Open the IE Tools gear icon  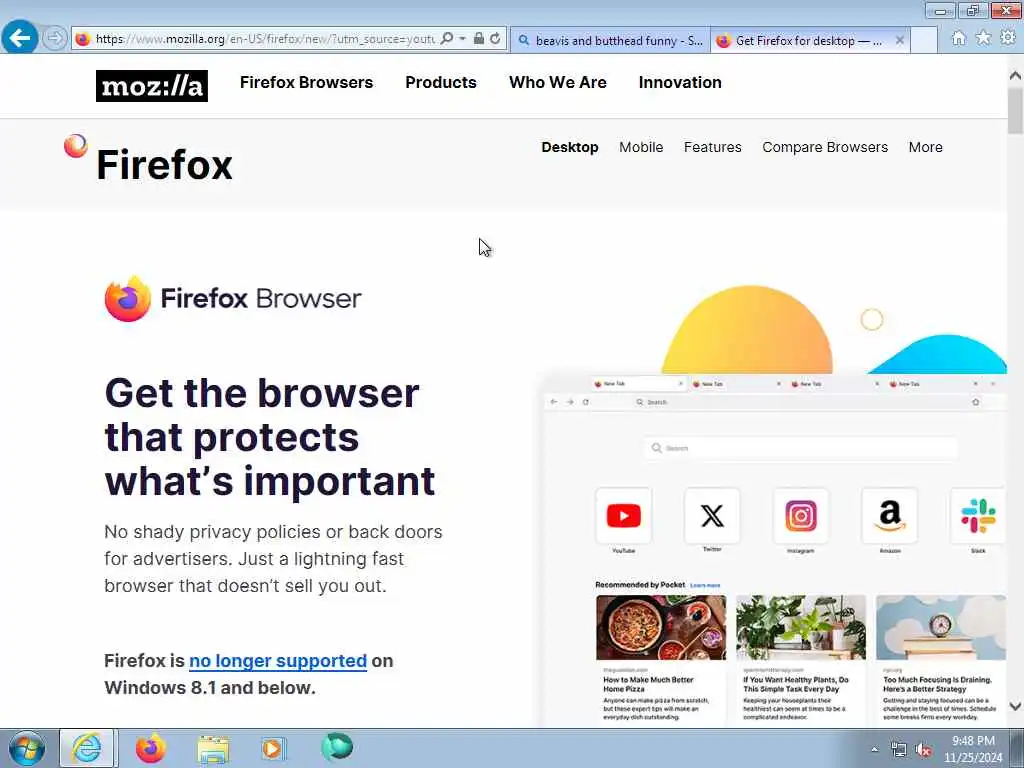pyautogui.click(x=1008, y=38)
